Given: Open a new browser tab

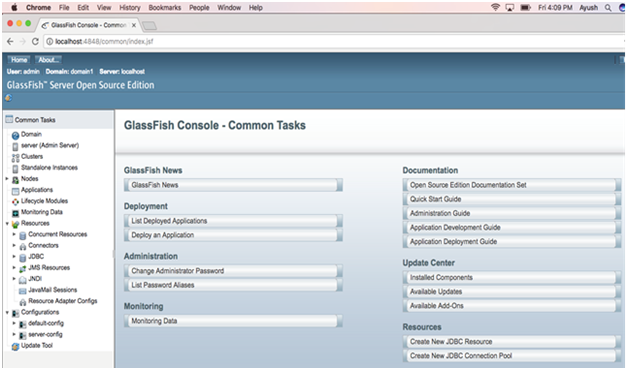Looking at the screenshot, I should [x=149, y=26].
